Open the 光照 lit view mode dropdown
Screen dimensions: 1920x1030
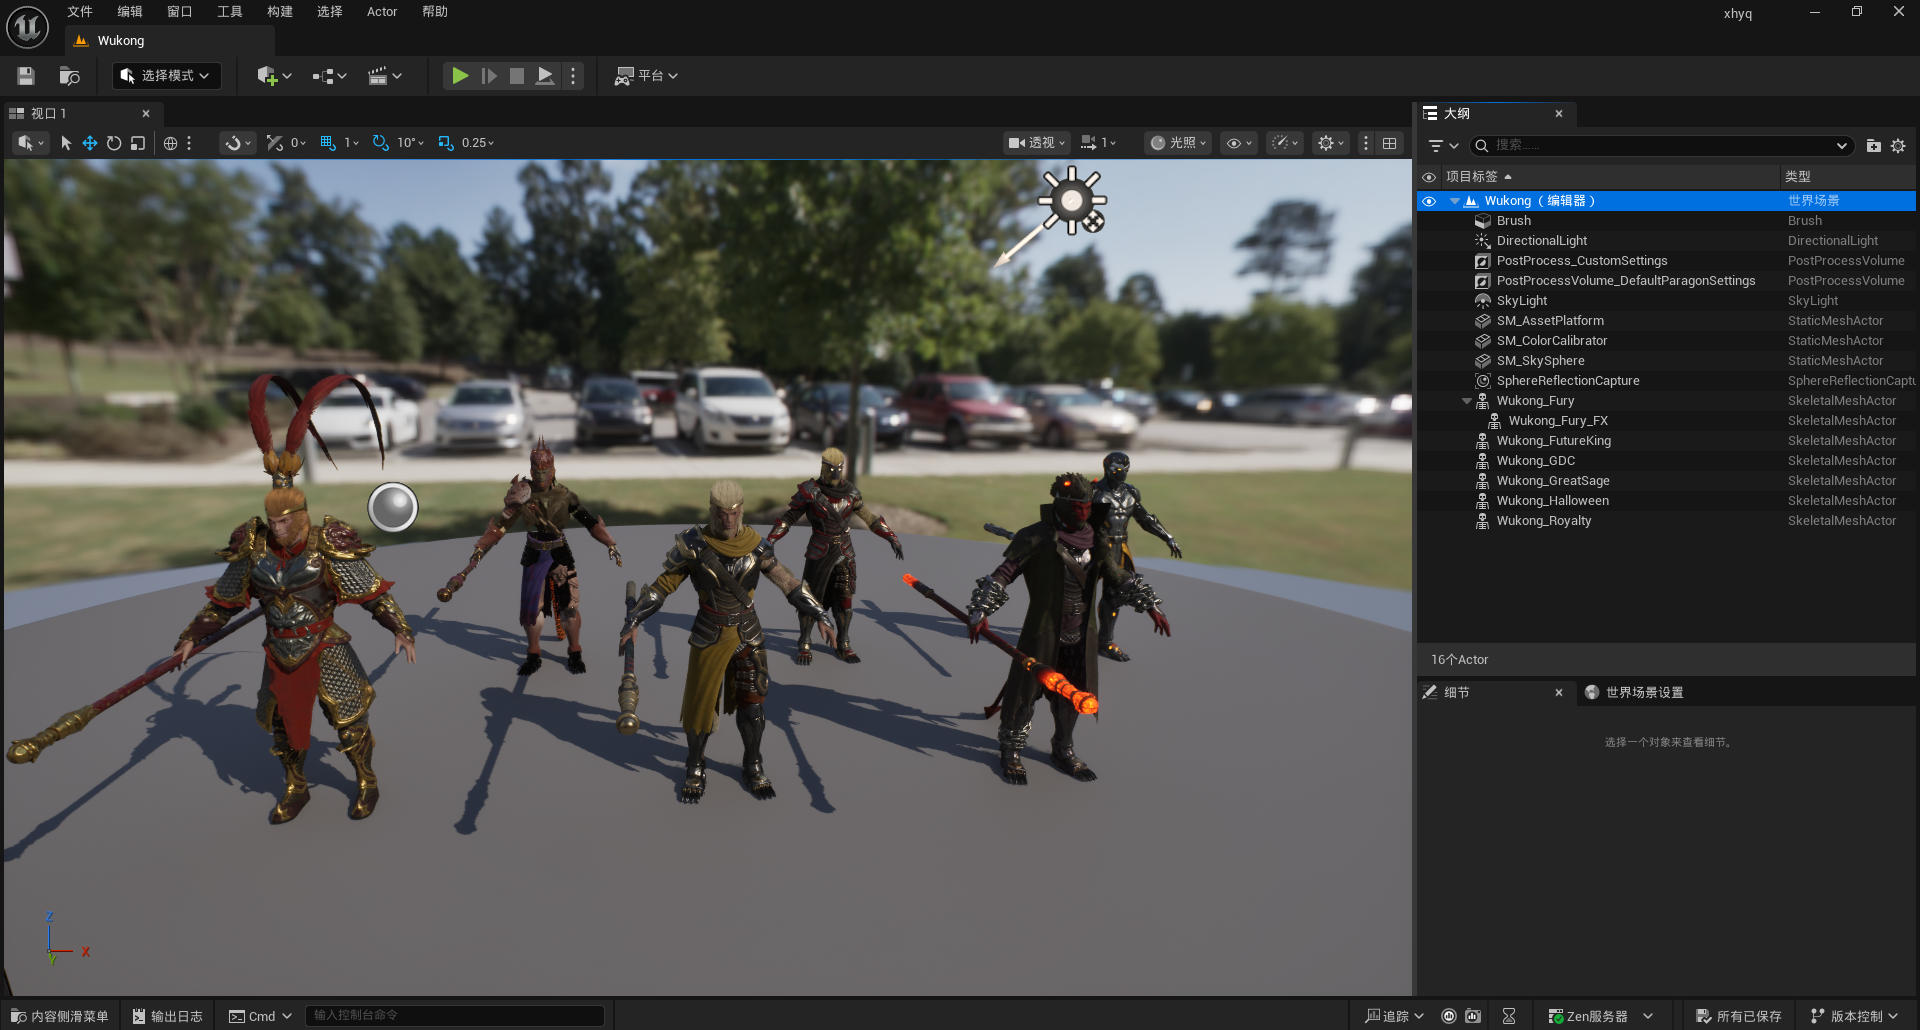click(x=1178, y=143)
